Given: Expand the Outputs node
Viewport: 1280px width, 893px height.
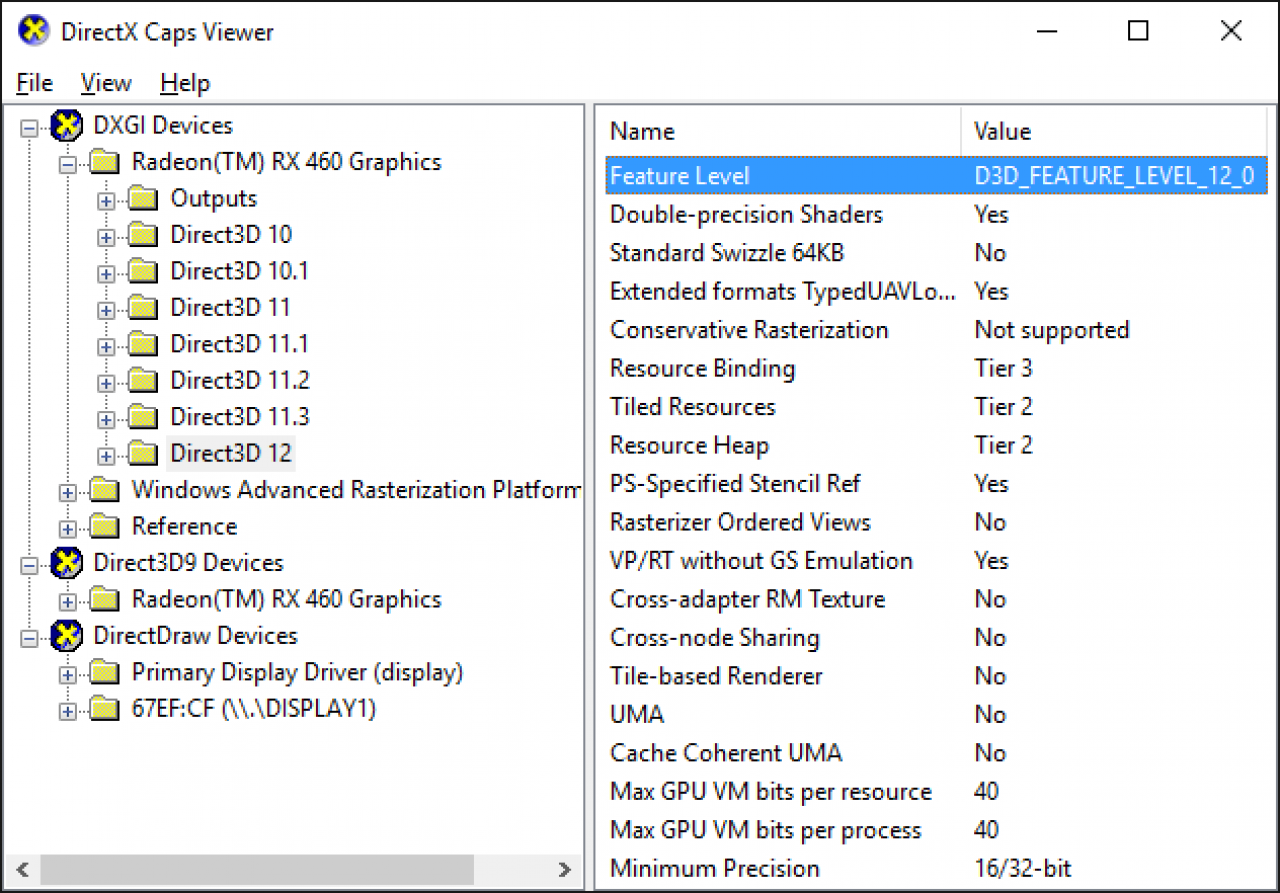Looking at the screenshot, I should [107, 200].
